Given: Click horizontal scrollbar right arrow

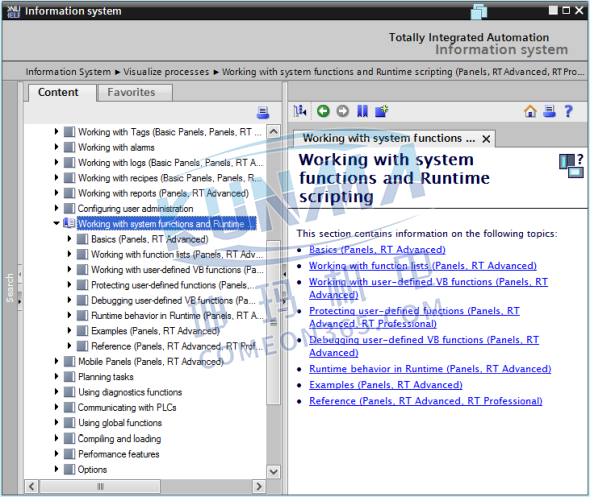Looking at the screenshot, I should coord(259,486).
